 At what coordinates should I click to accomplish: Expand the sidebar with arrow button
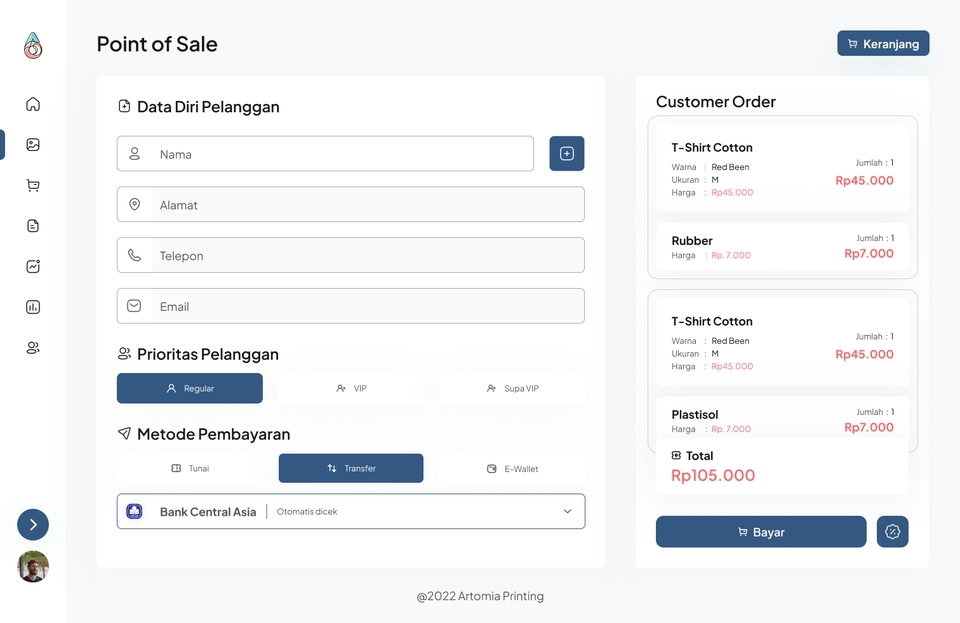click(x=33, y=524)
